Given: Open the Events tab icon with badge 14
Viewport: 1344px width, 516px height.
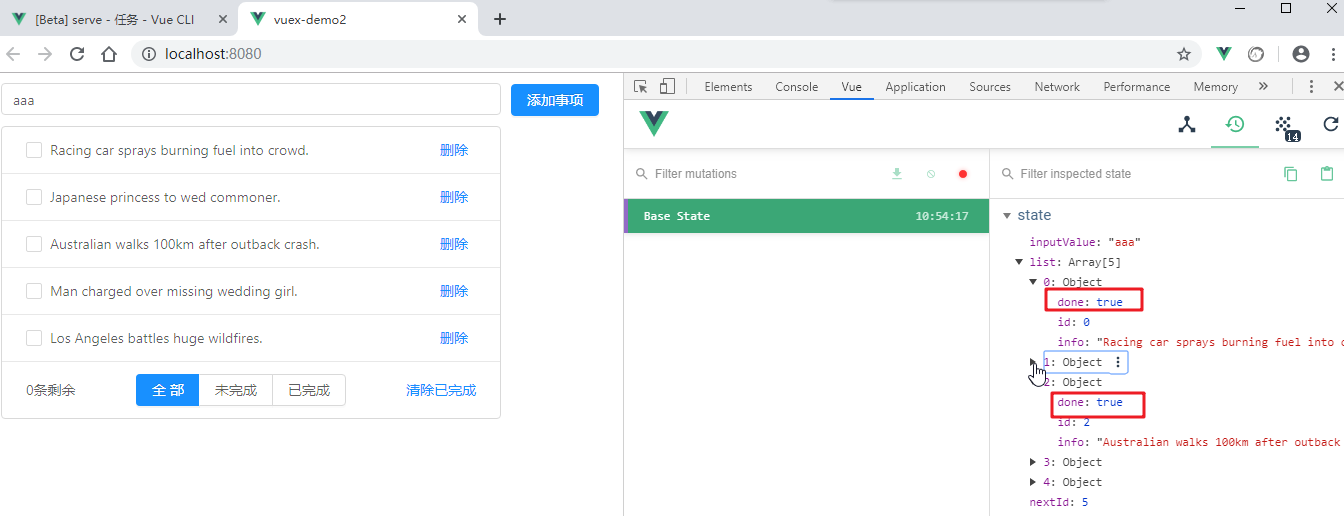Looking at the screenshot, I should [x=1283, y=125].
